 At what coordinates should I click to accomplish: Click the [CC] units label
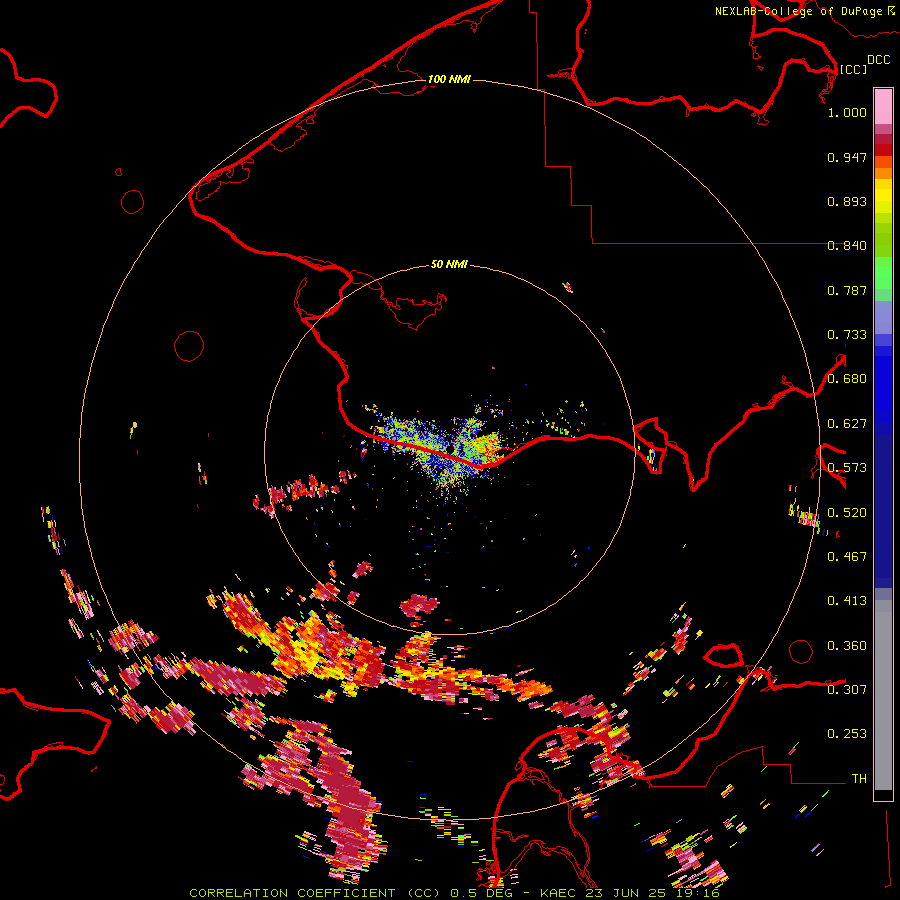(x=853, y=69)
